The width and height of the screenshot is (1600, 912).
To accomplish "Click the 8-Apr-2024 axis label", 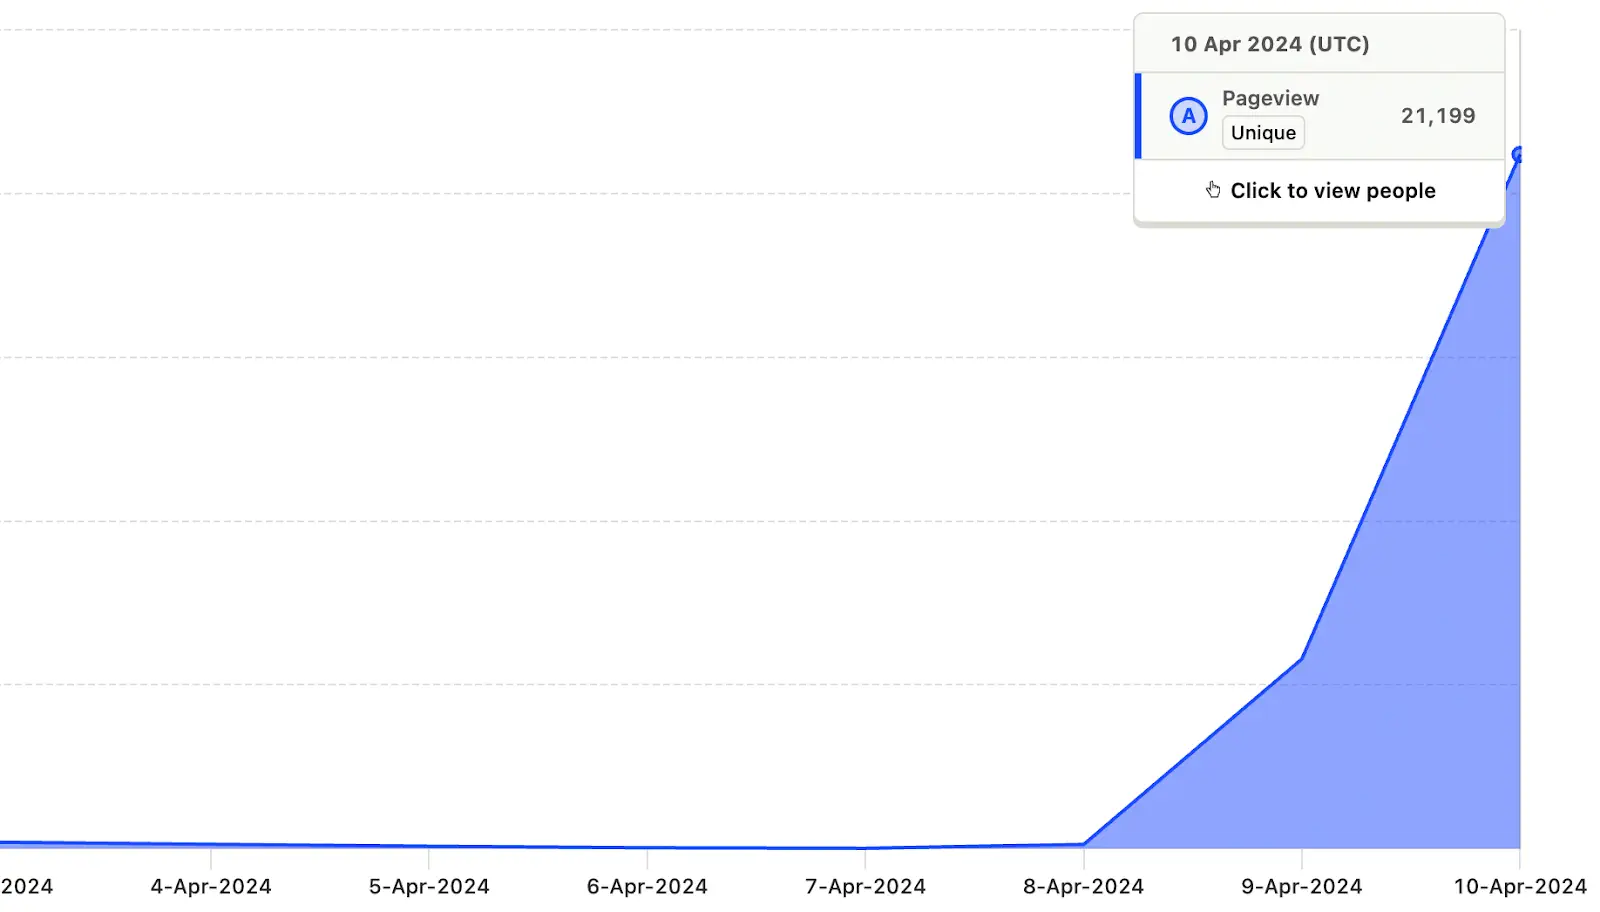I will pyautogui.click(x=1083, y=887).
